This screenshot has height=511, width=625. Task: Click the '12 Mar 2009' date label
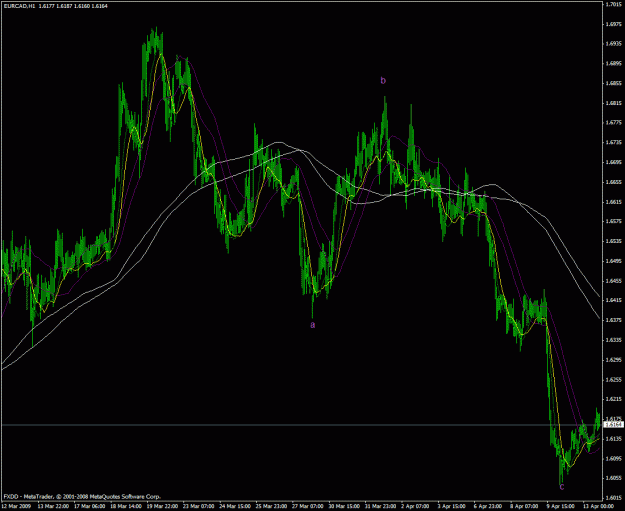(16, 506)
